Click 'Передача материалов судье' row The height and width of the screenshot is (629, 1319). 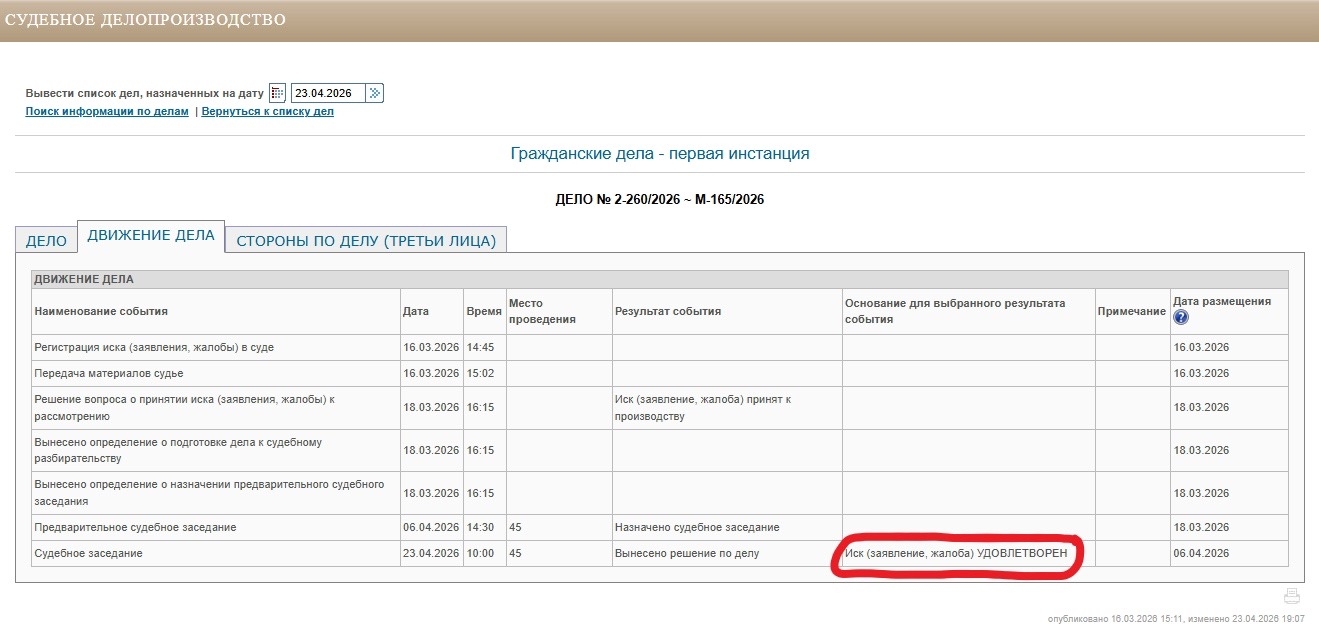[x=109, y=373]
